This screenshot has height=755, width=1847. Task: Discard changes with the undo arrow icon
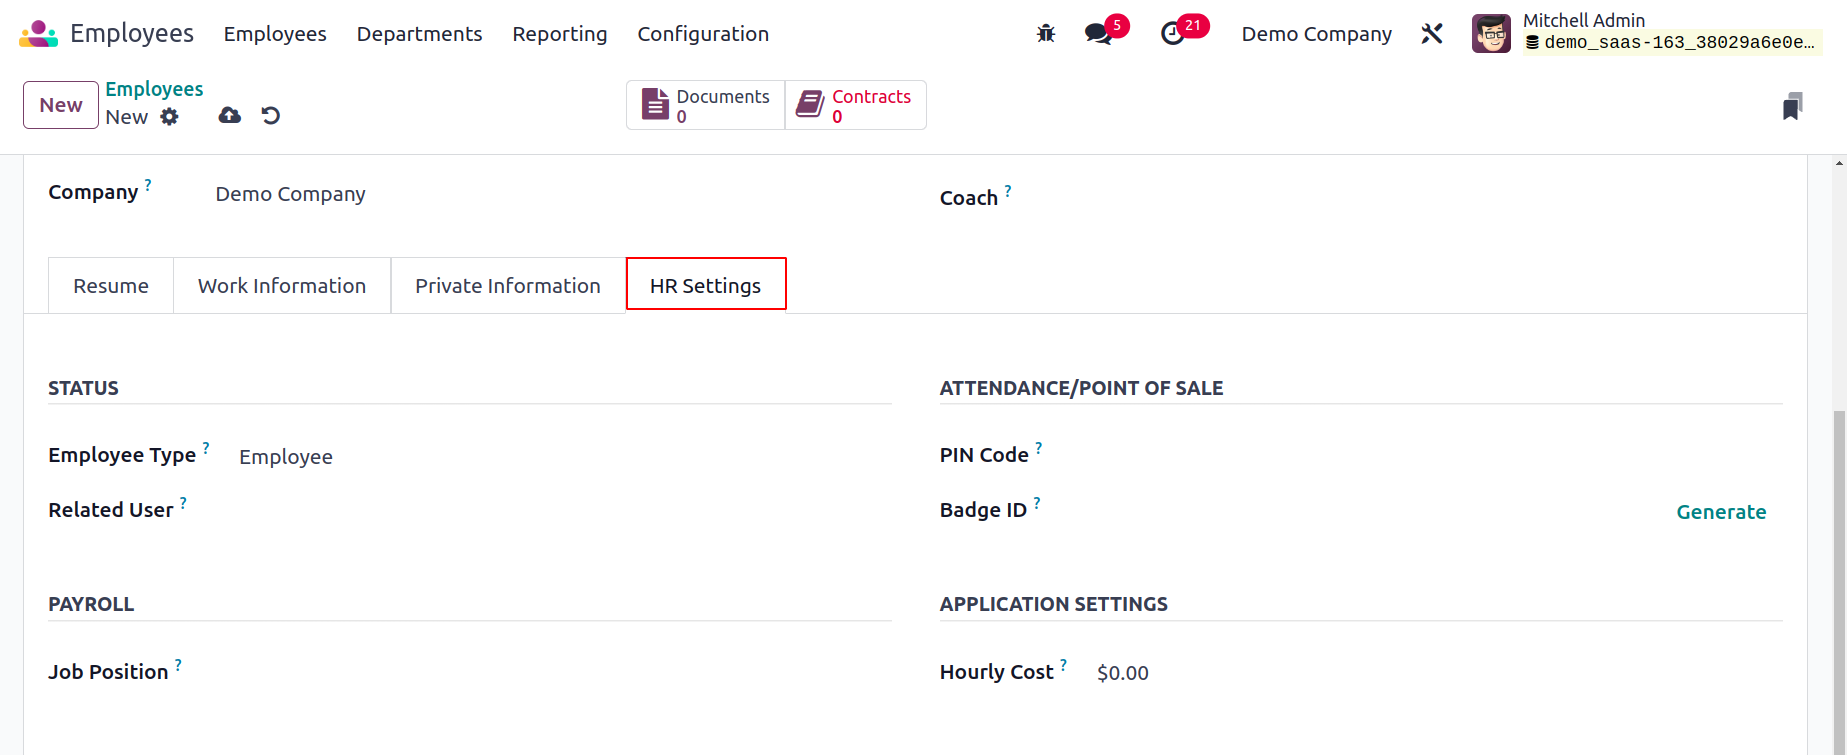pyautogui.click(x=270, y=116)
